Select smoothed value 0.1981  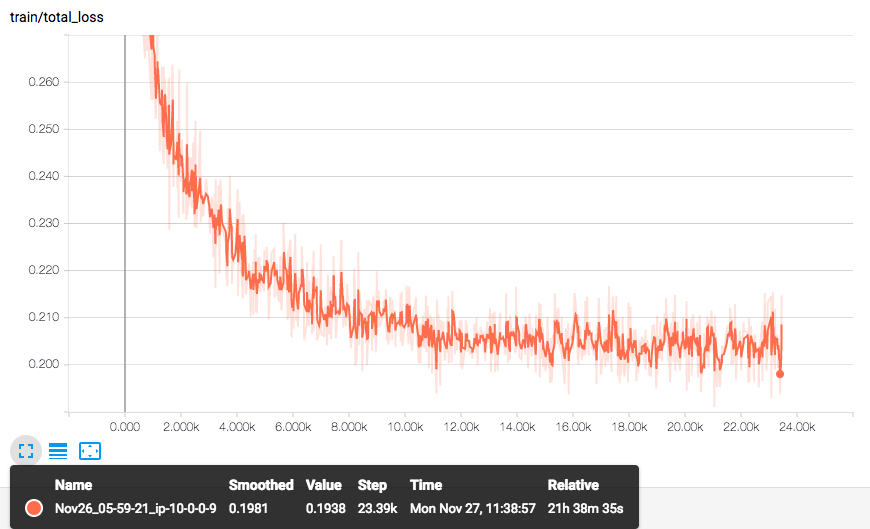[x=248, y=508]
